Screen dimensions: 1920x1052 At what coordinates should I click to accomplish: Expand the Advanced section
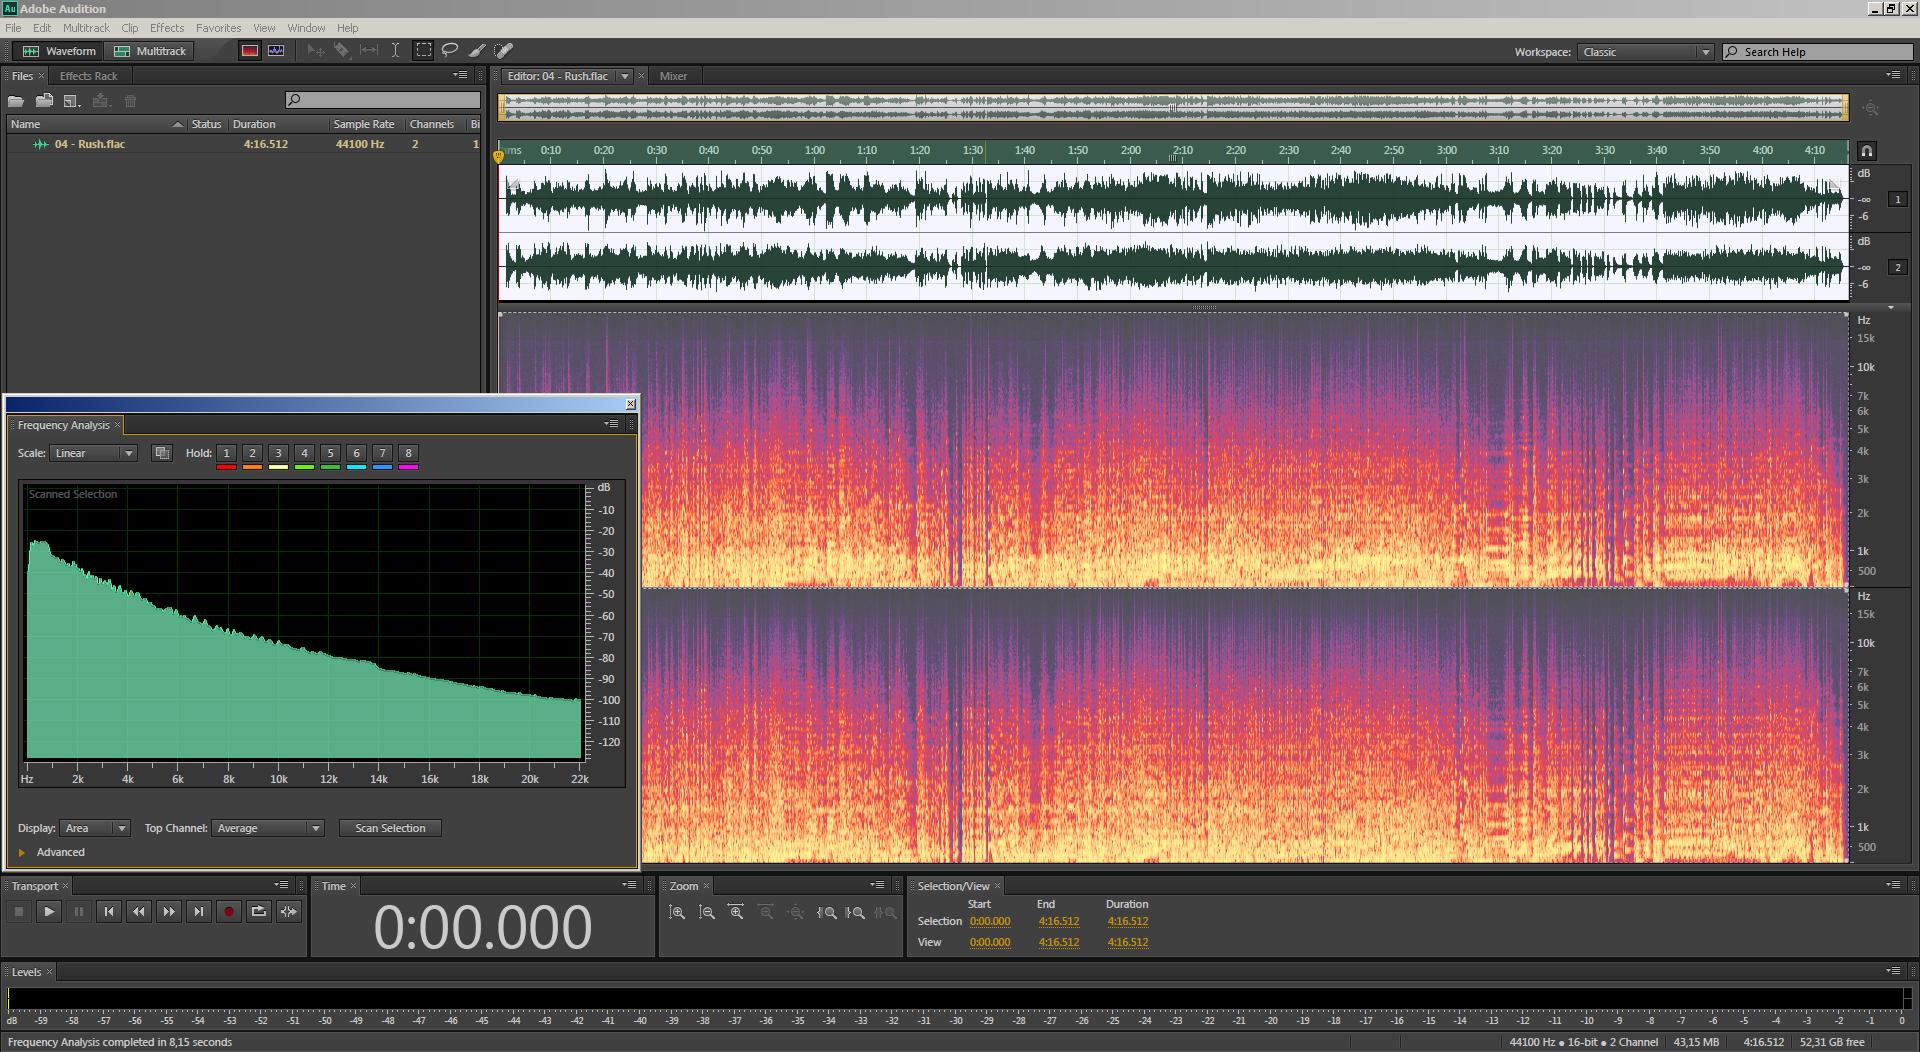[x=22, y=853]
